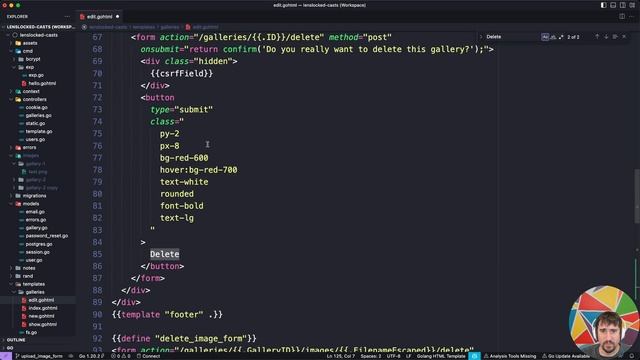
Task: Click Go 1.20.2 version status item
Action: 91,356
